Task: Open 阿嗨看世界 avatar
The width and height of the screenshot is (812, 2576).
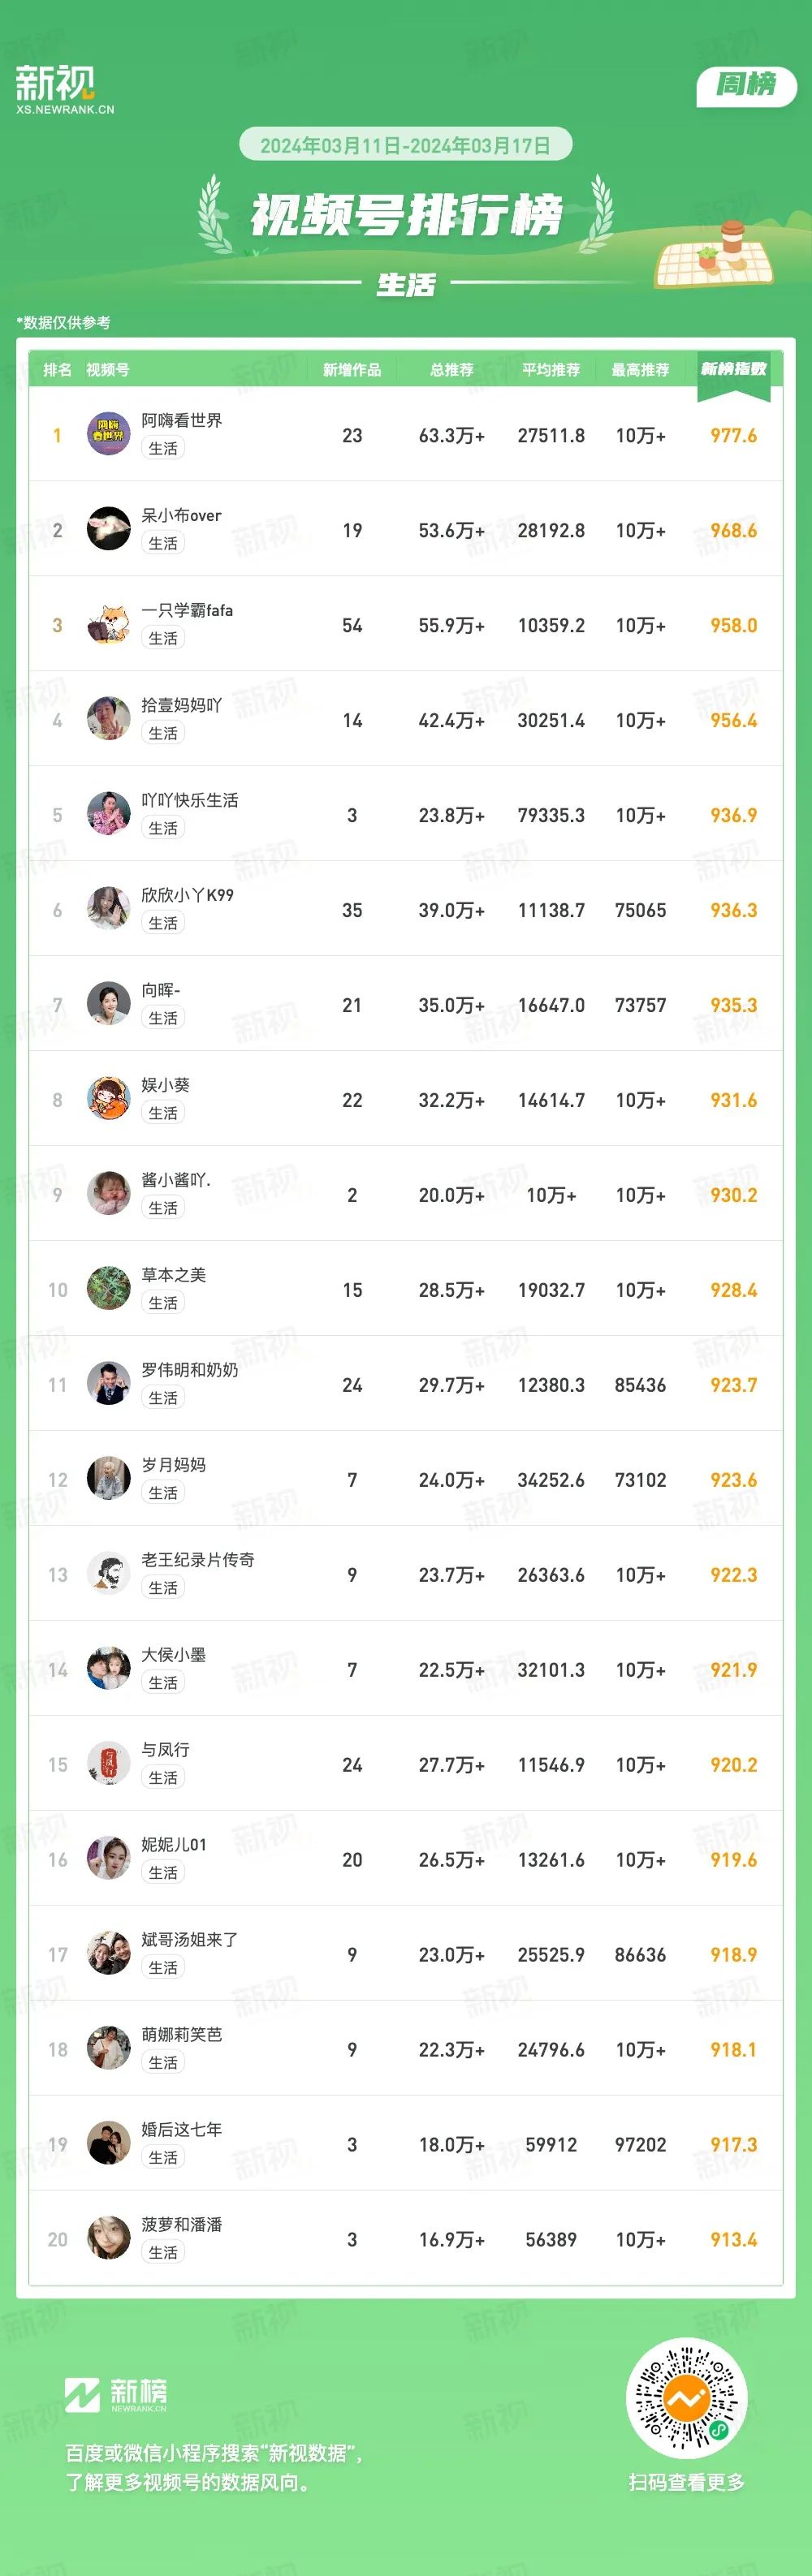Action: [109, 434]
